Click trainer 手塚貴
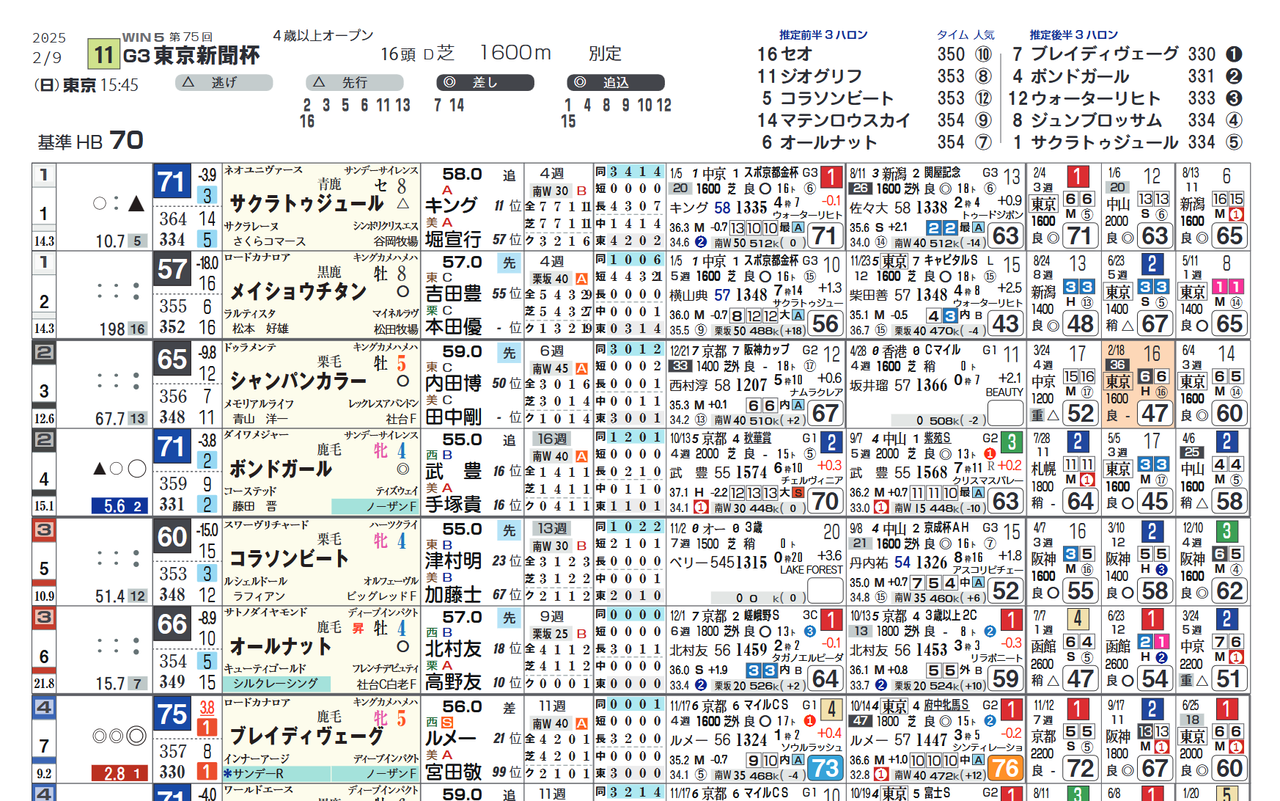Image resolution: width=1280 pixels, height=801 pixels. pos(453,504)
